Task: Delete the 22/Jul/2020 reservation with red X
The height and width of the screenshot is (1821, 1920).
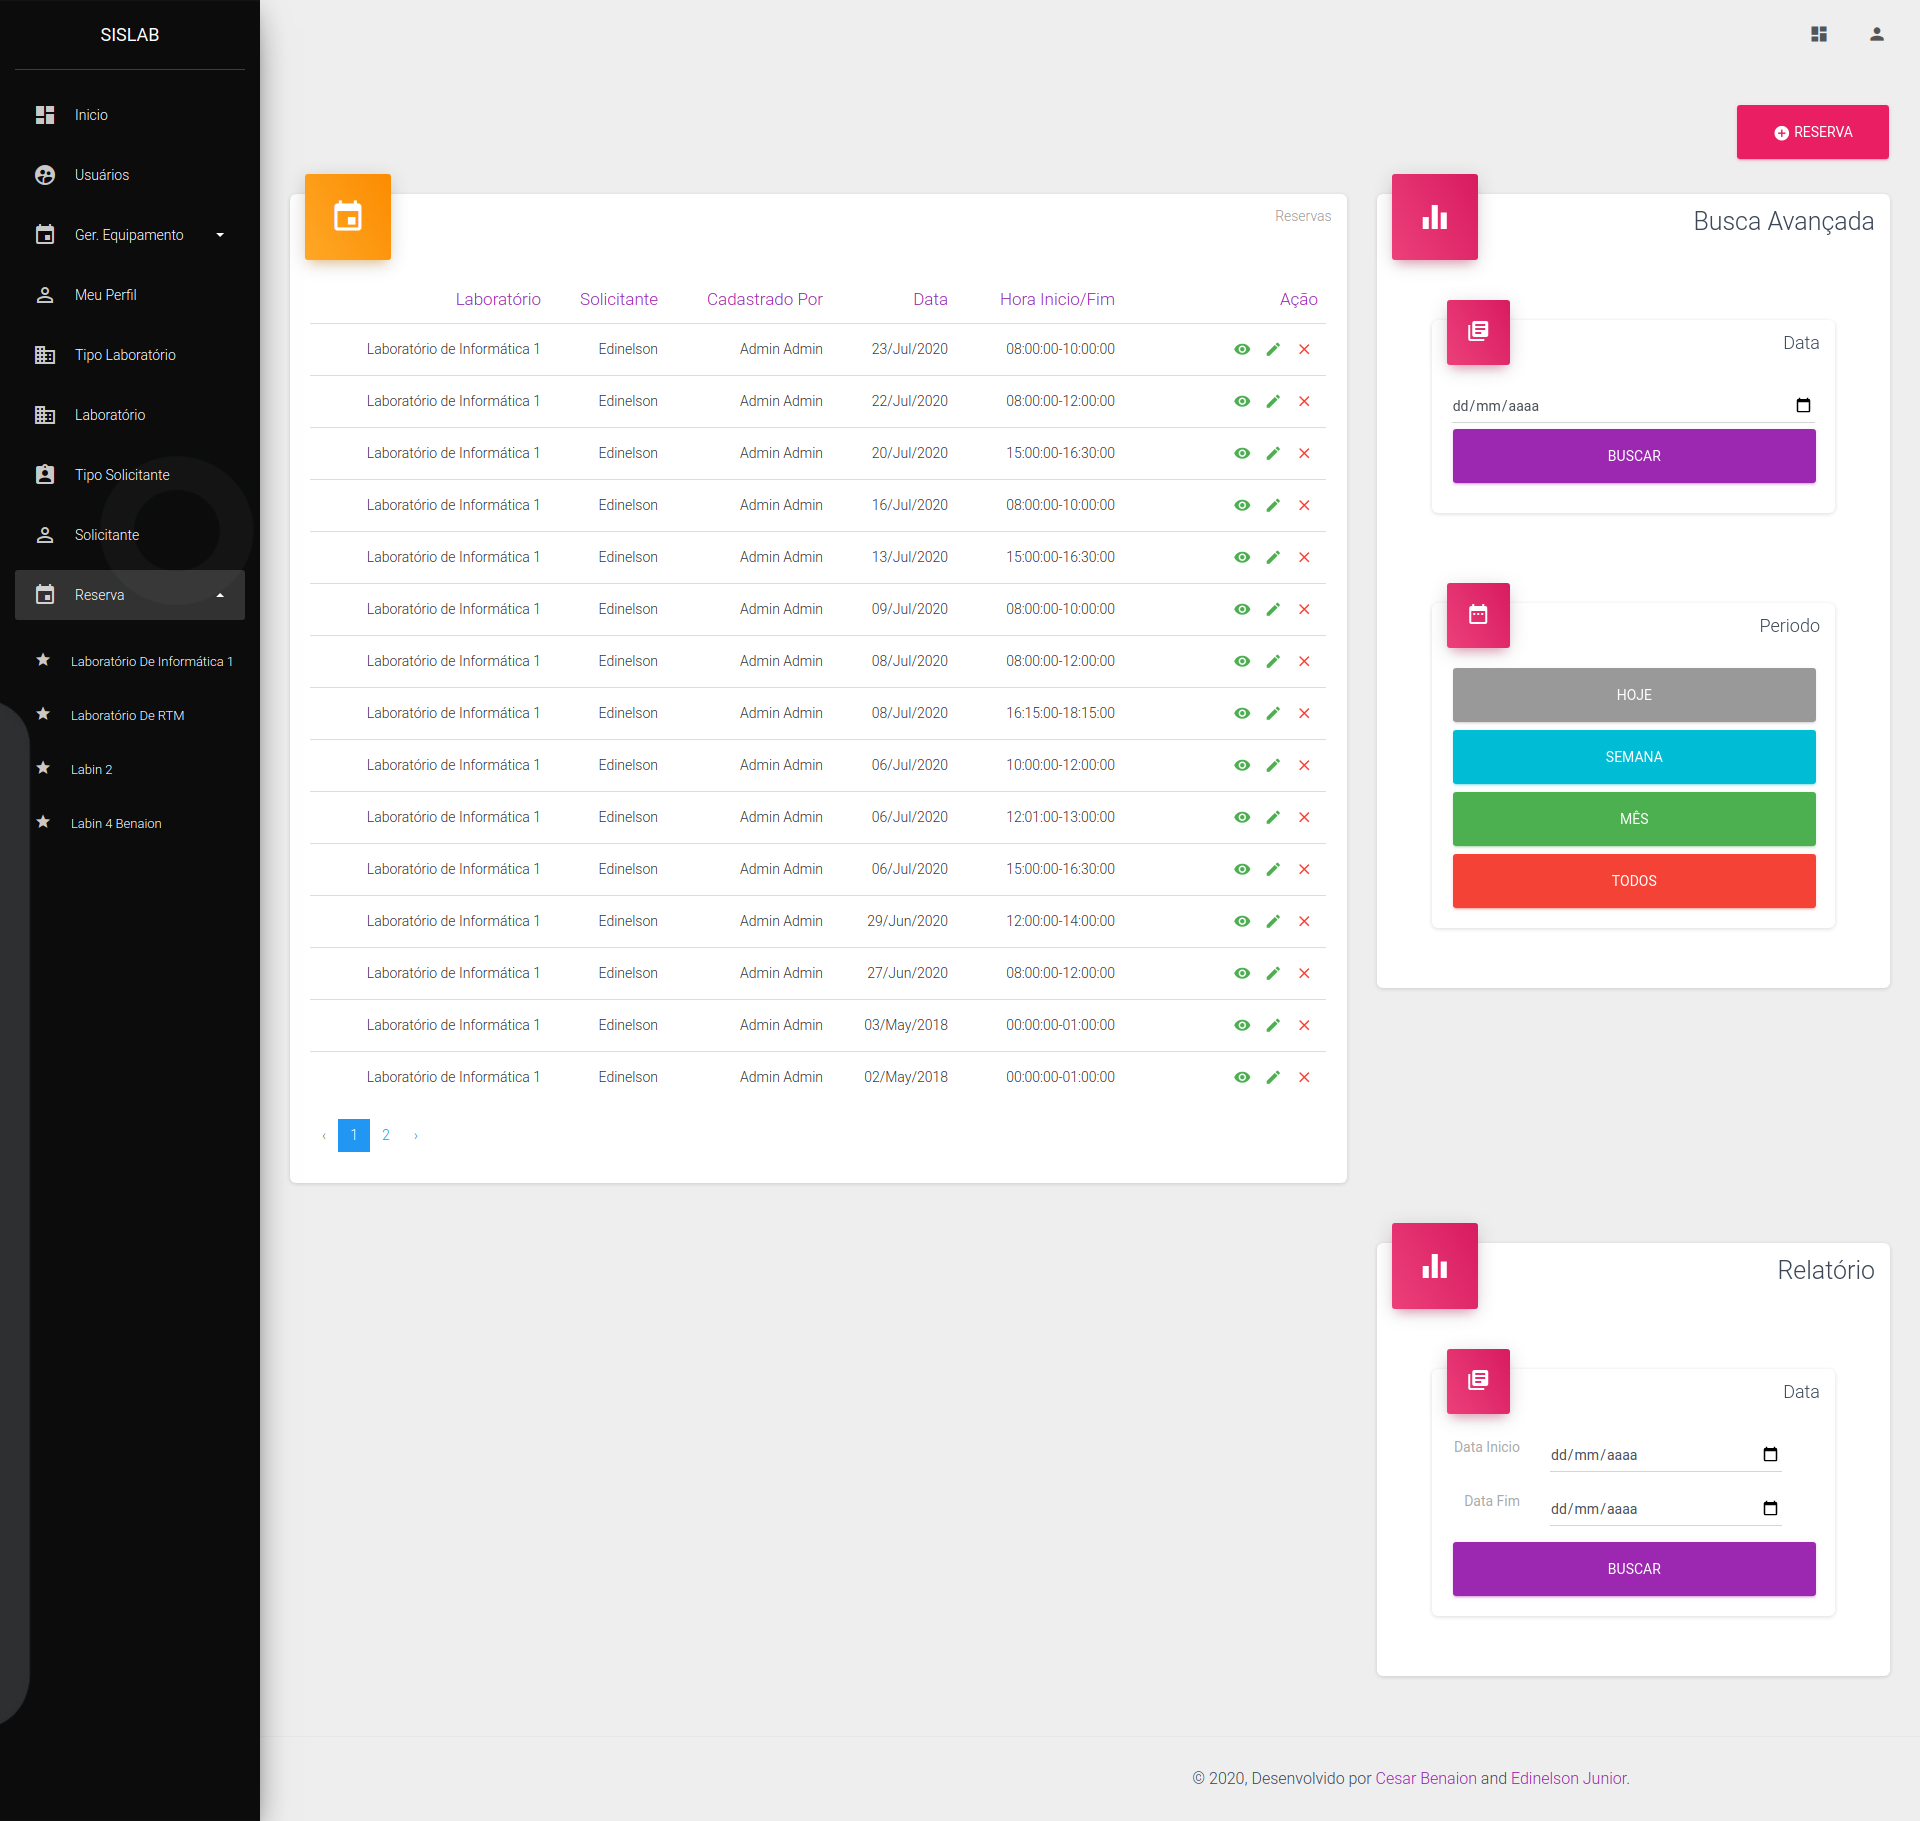Action: 1304,401
